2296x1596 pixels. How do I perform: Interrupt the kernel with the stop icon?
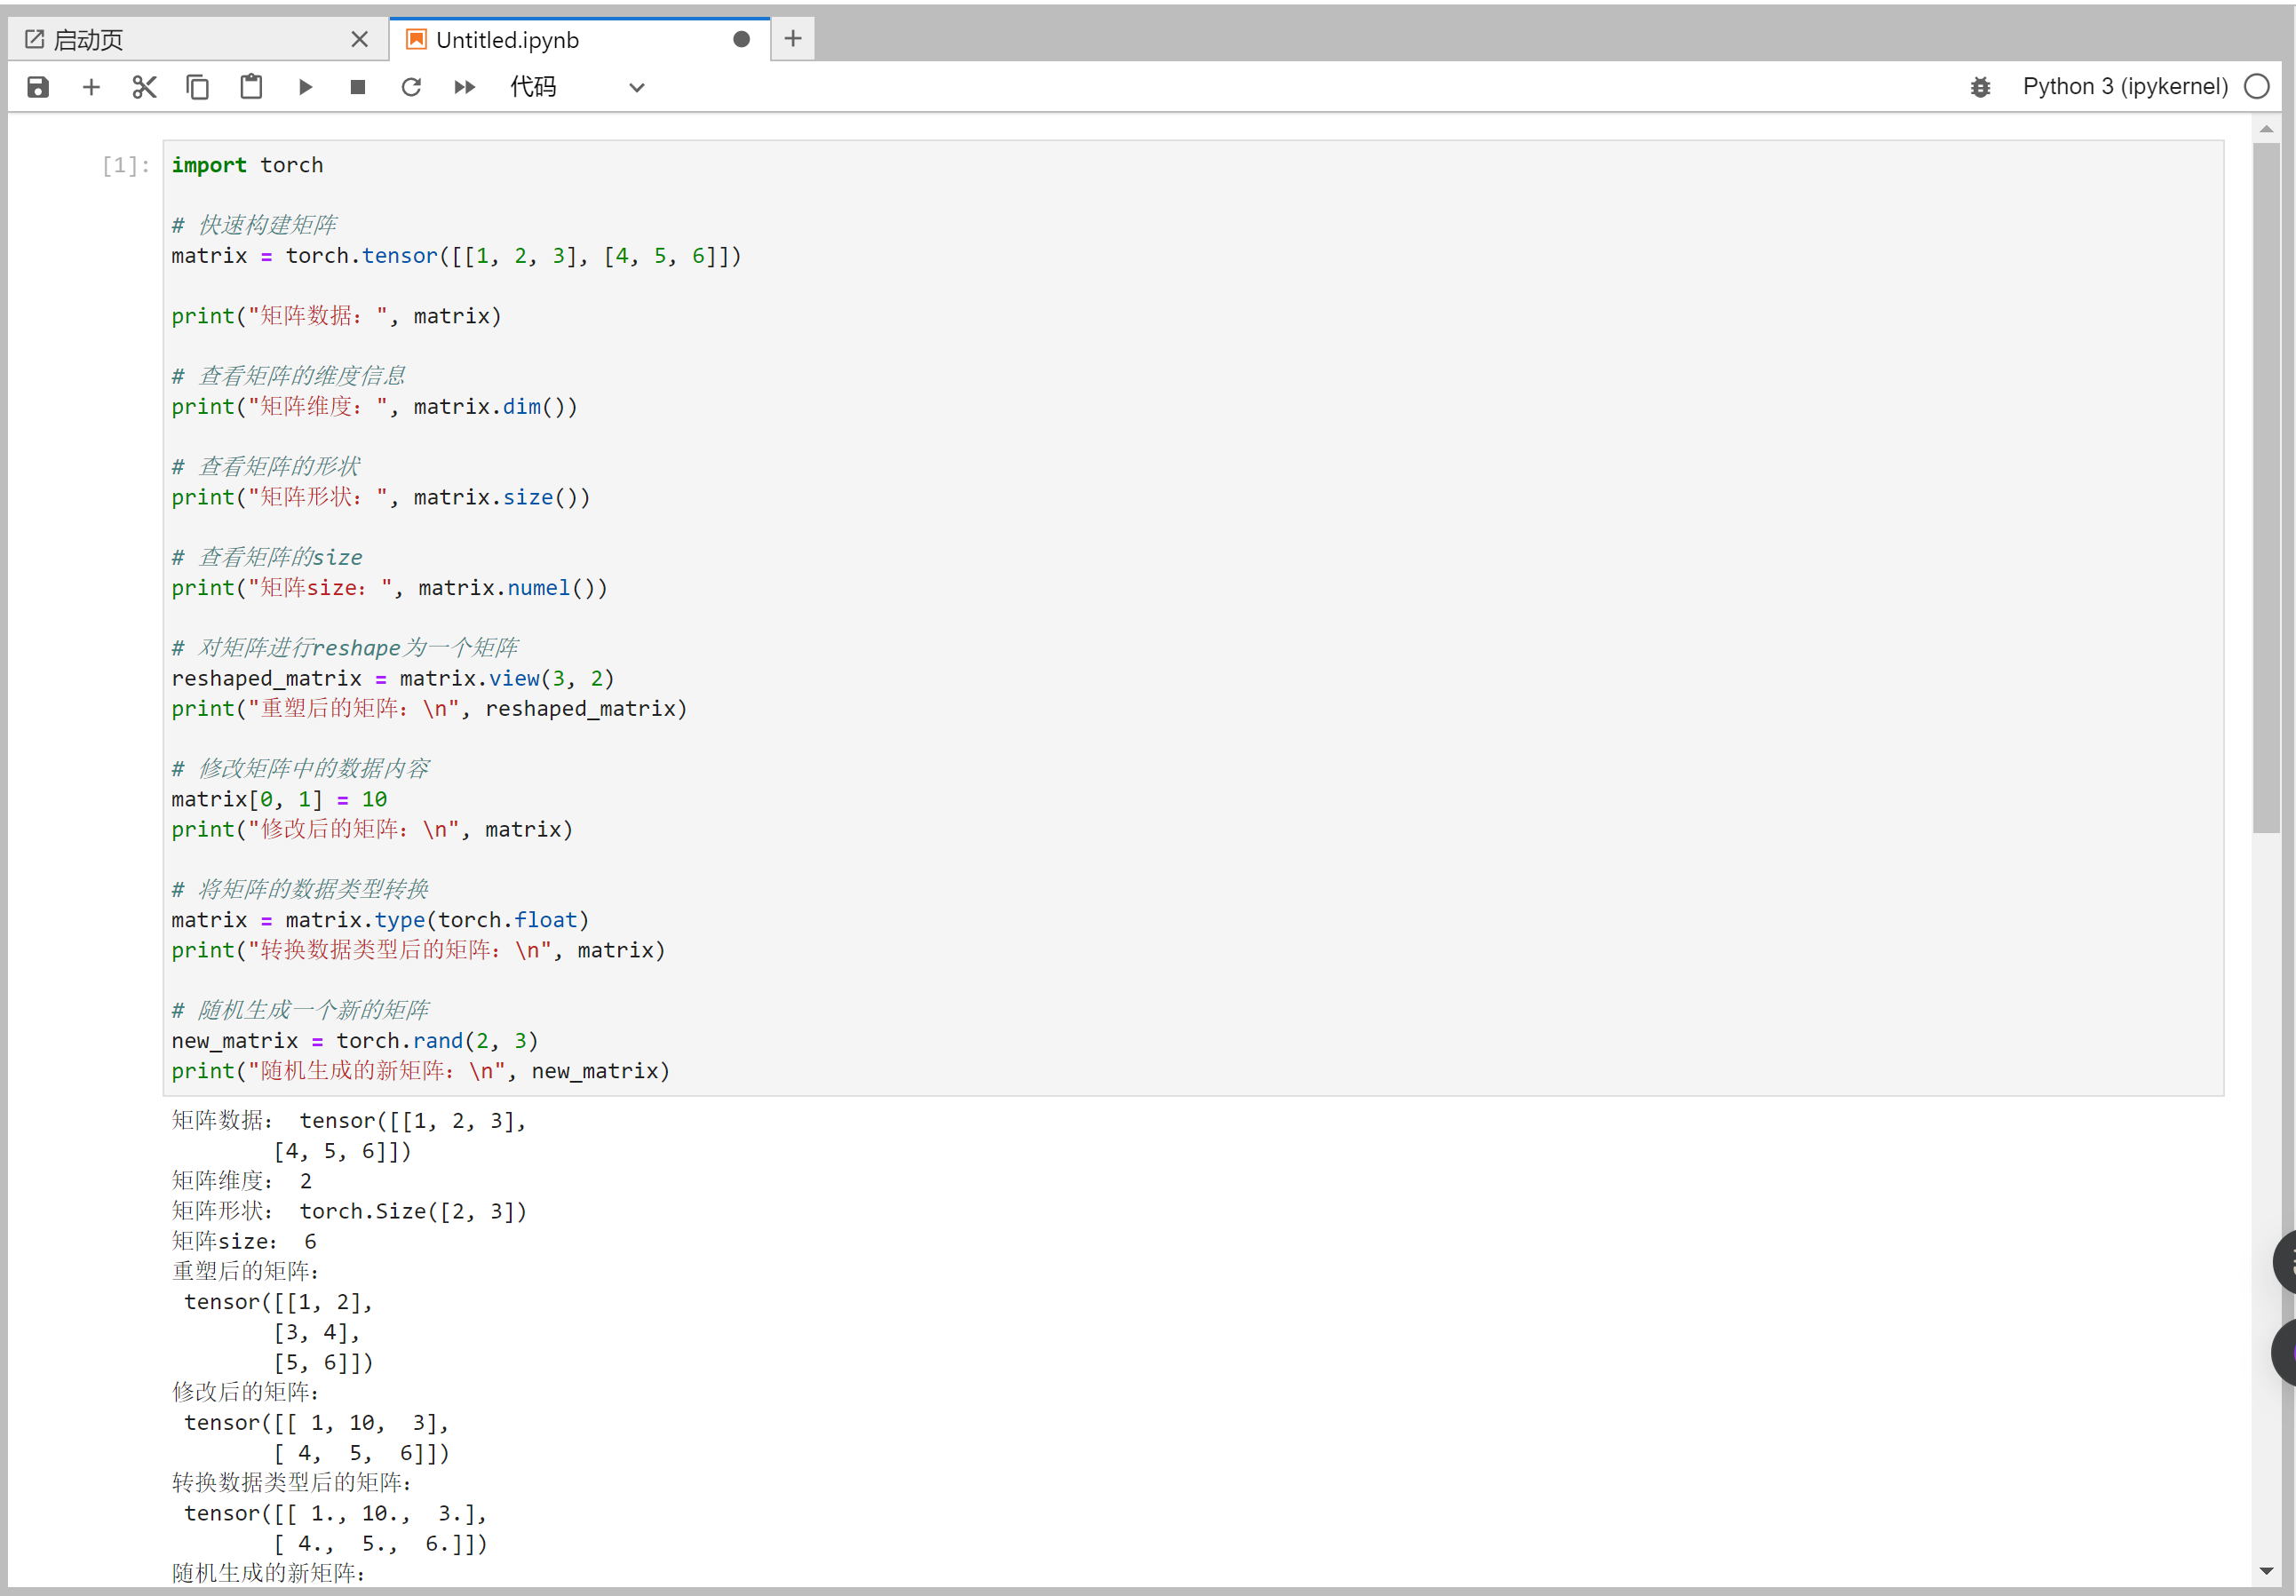tap(358, 87)
